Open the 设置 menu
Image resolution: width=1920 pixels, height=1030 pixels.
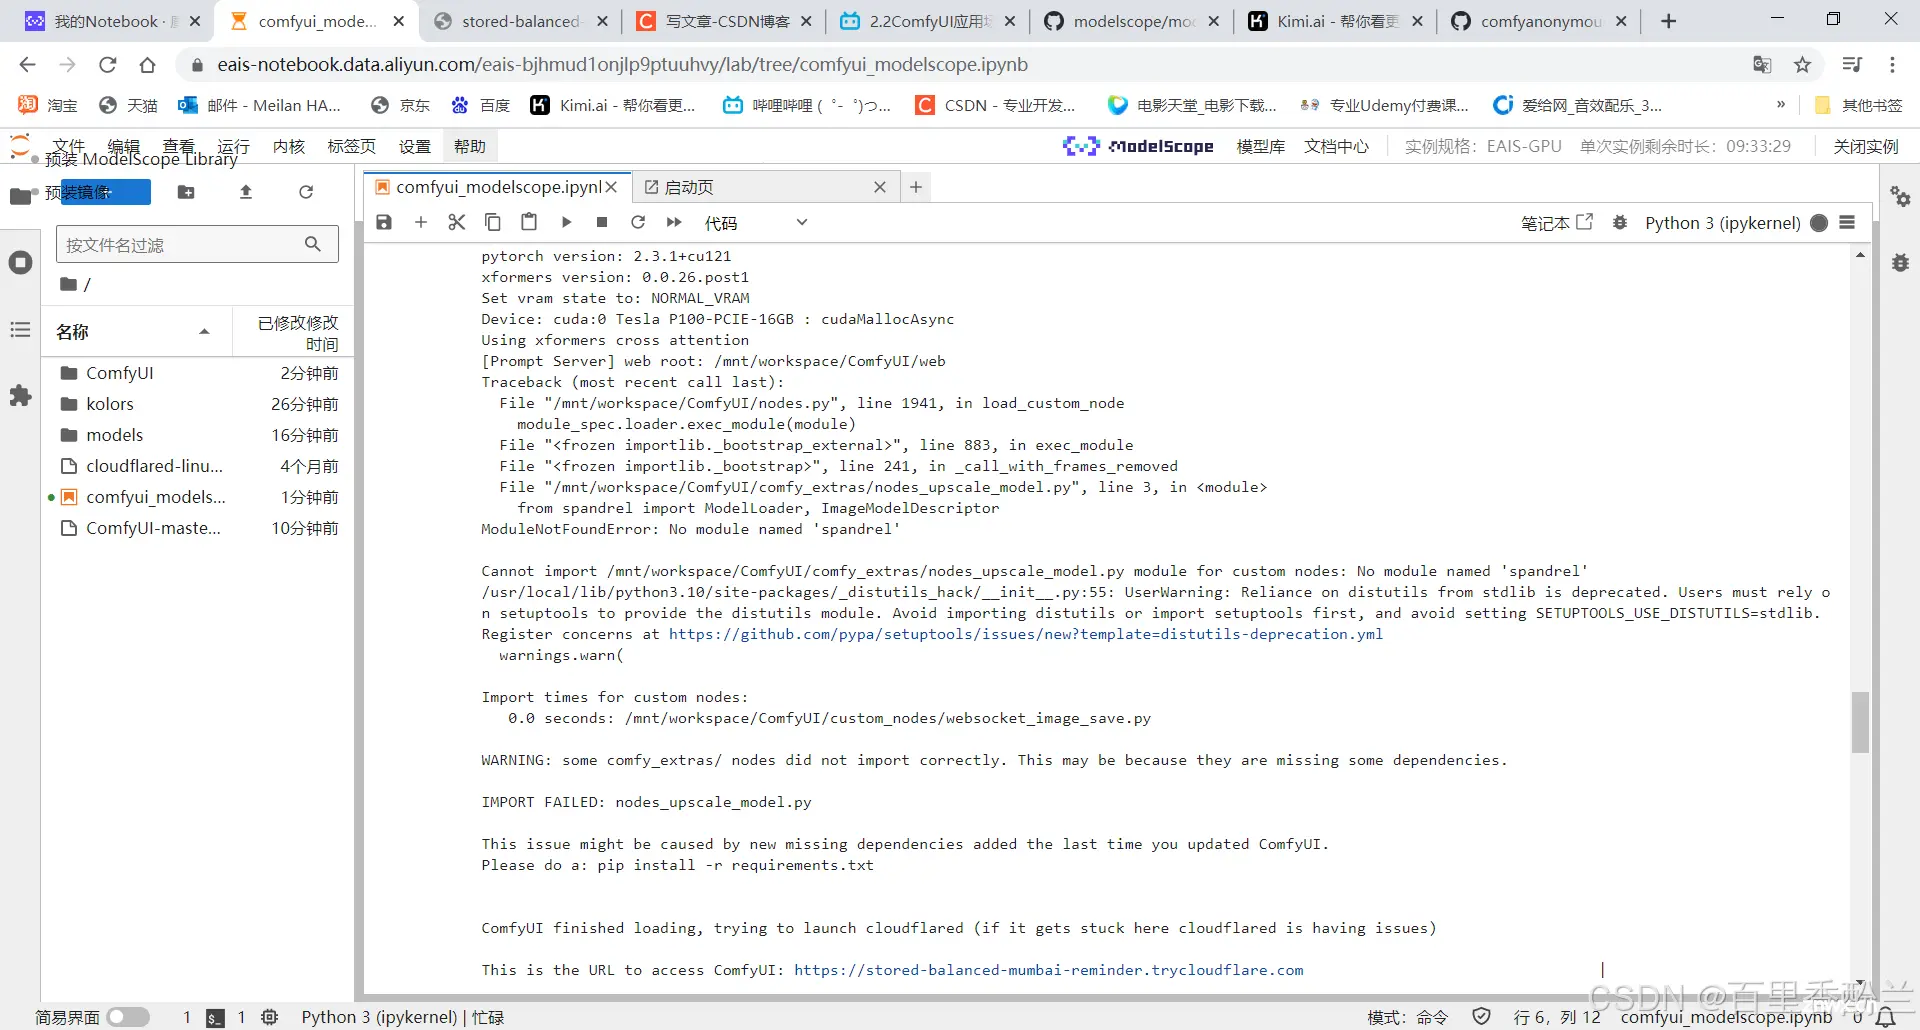(414, 147)
